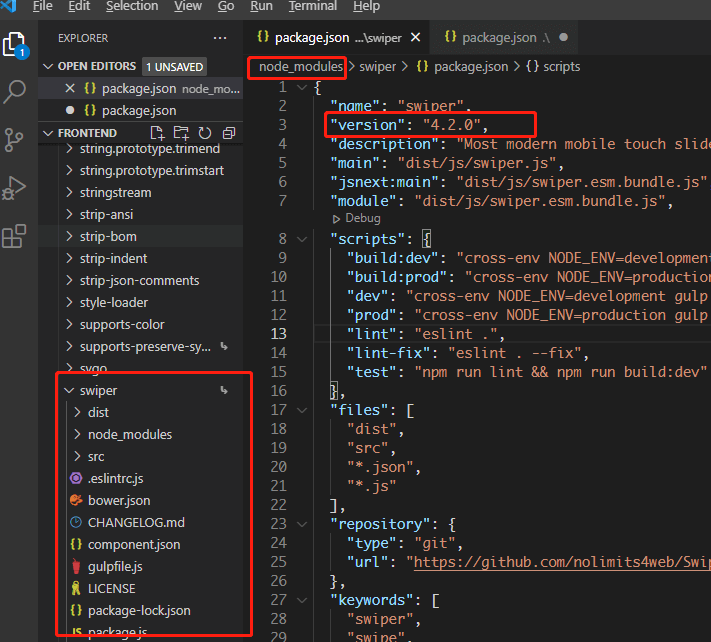711x642 pixels.
Task: Click the VS Code logo icon
Action: coord(9,6)
